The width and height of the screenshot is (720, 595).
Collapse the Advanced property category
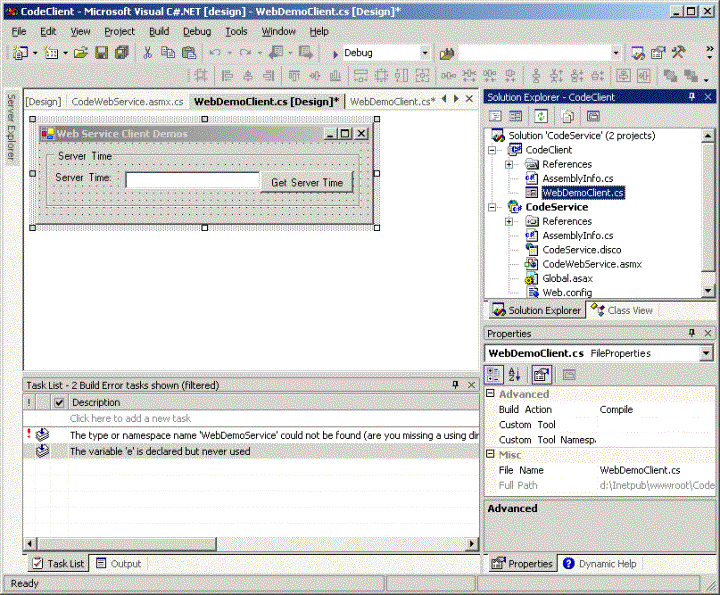tap(490, 393)
